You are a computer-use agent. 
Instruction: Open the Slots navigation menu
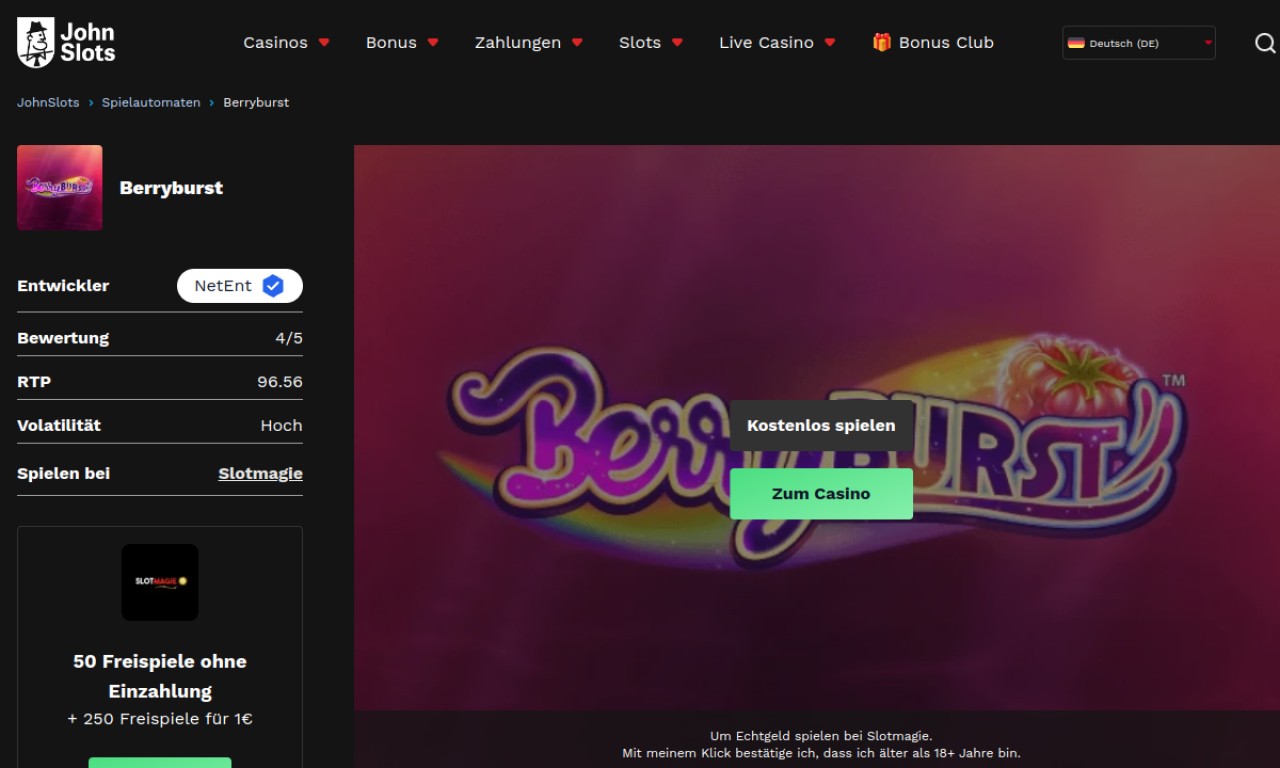tap(650, 43)
